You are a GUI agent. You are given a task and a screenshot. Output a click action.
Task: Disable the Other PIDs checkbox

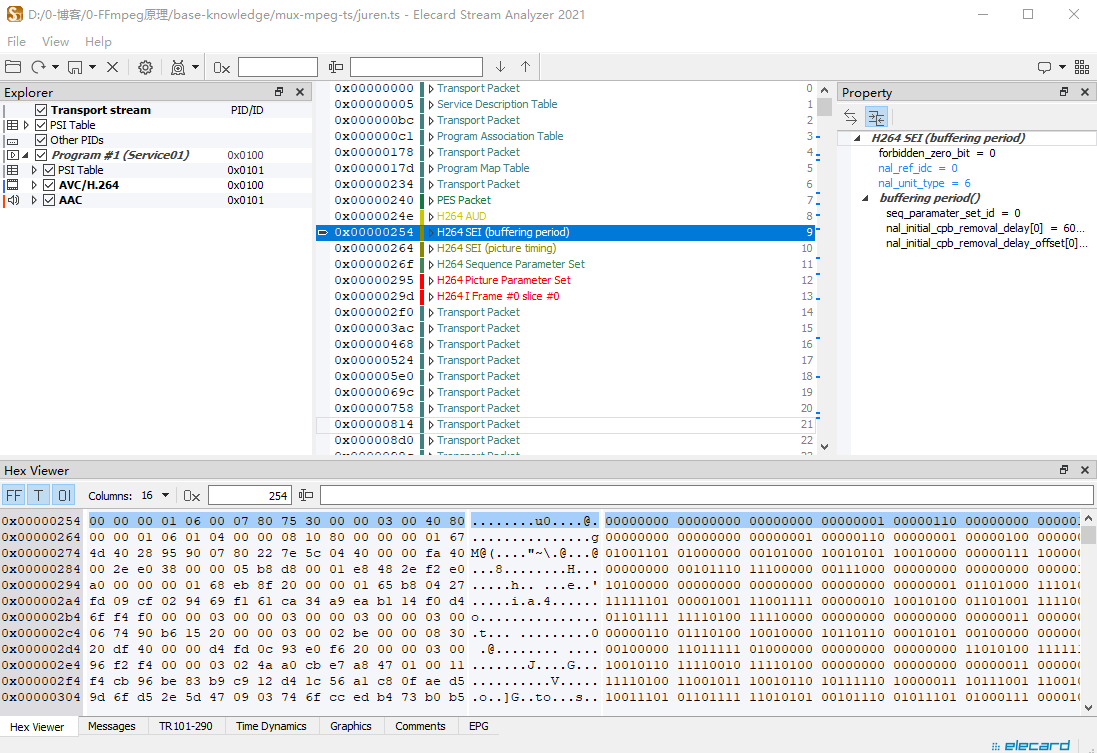(x=41, y=139)
